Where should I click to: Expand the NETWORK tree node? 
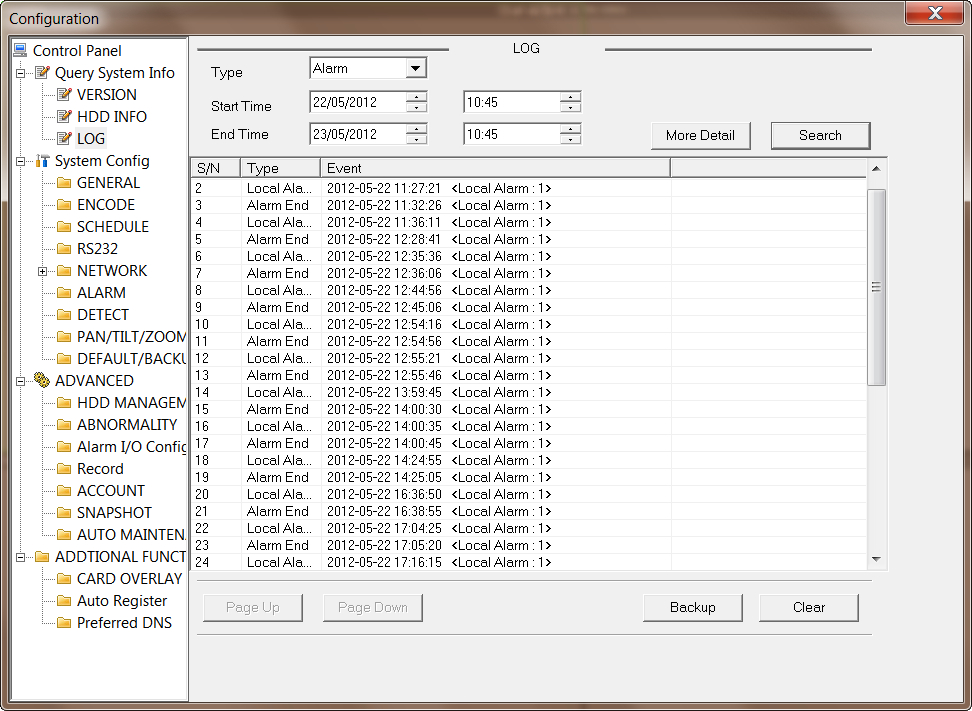pos(42,271)
